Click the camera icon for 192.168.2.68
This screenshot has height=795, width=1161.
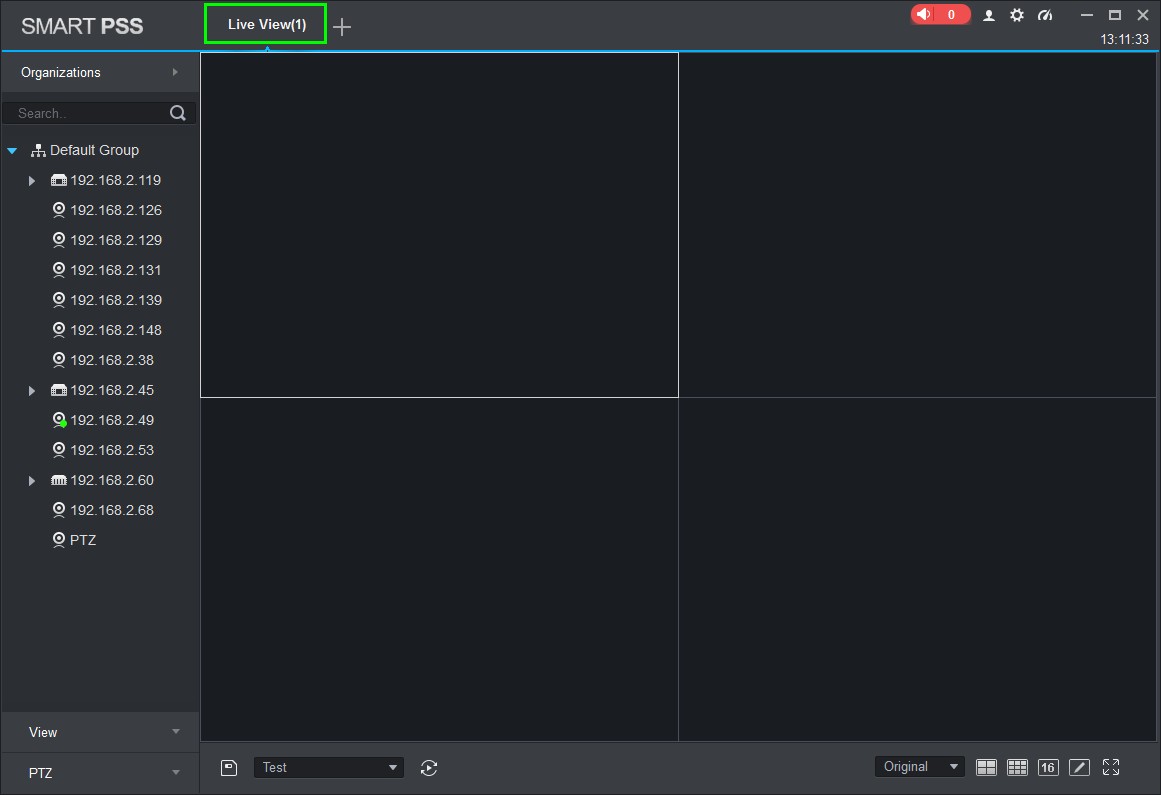(x=59, y=510)
